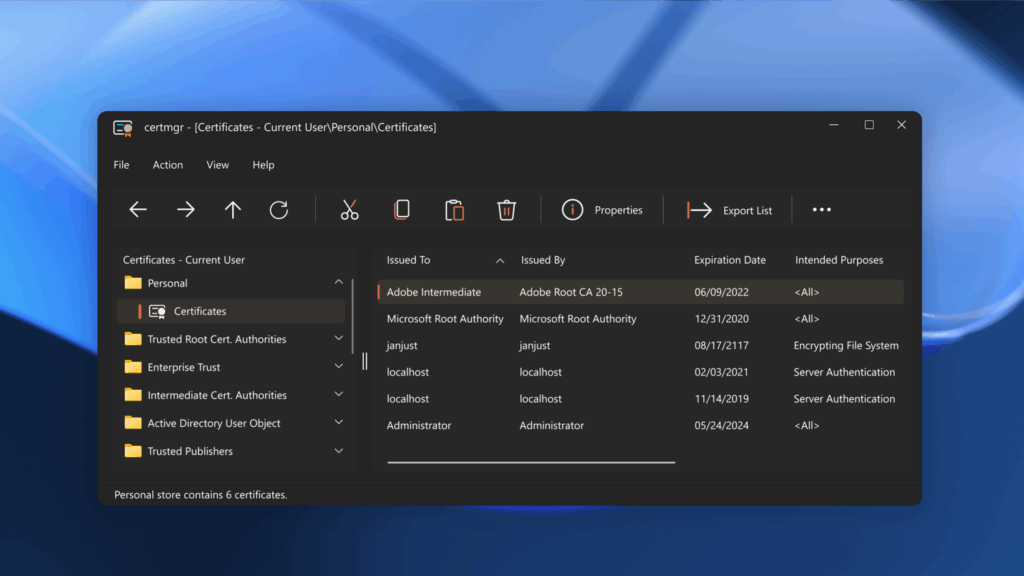Click the Refresh icon
The width and height of the screenshot is (1024, 576).
coord(280,209)
